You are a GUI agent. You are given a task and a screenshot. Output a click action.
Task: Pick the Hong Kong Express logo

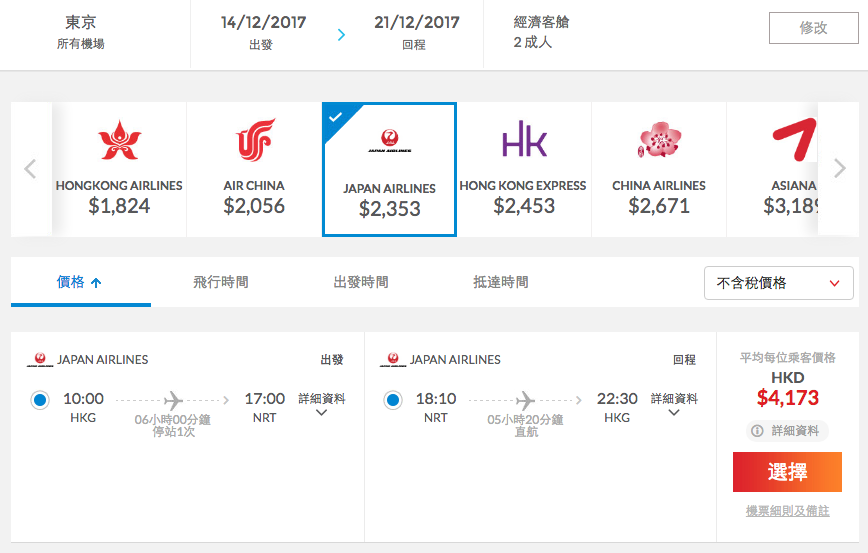pos(524,139)
